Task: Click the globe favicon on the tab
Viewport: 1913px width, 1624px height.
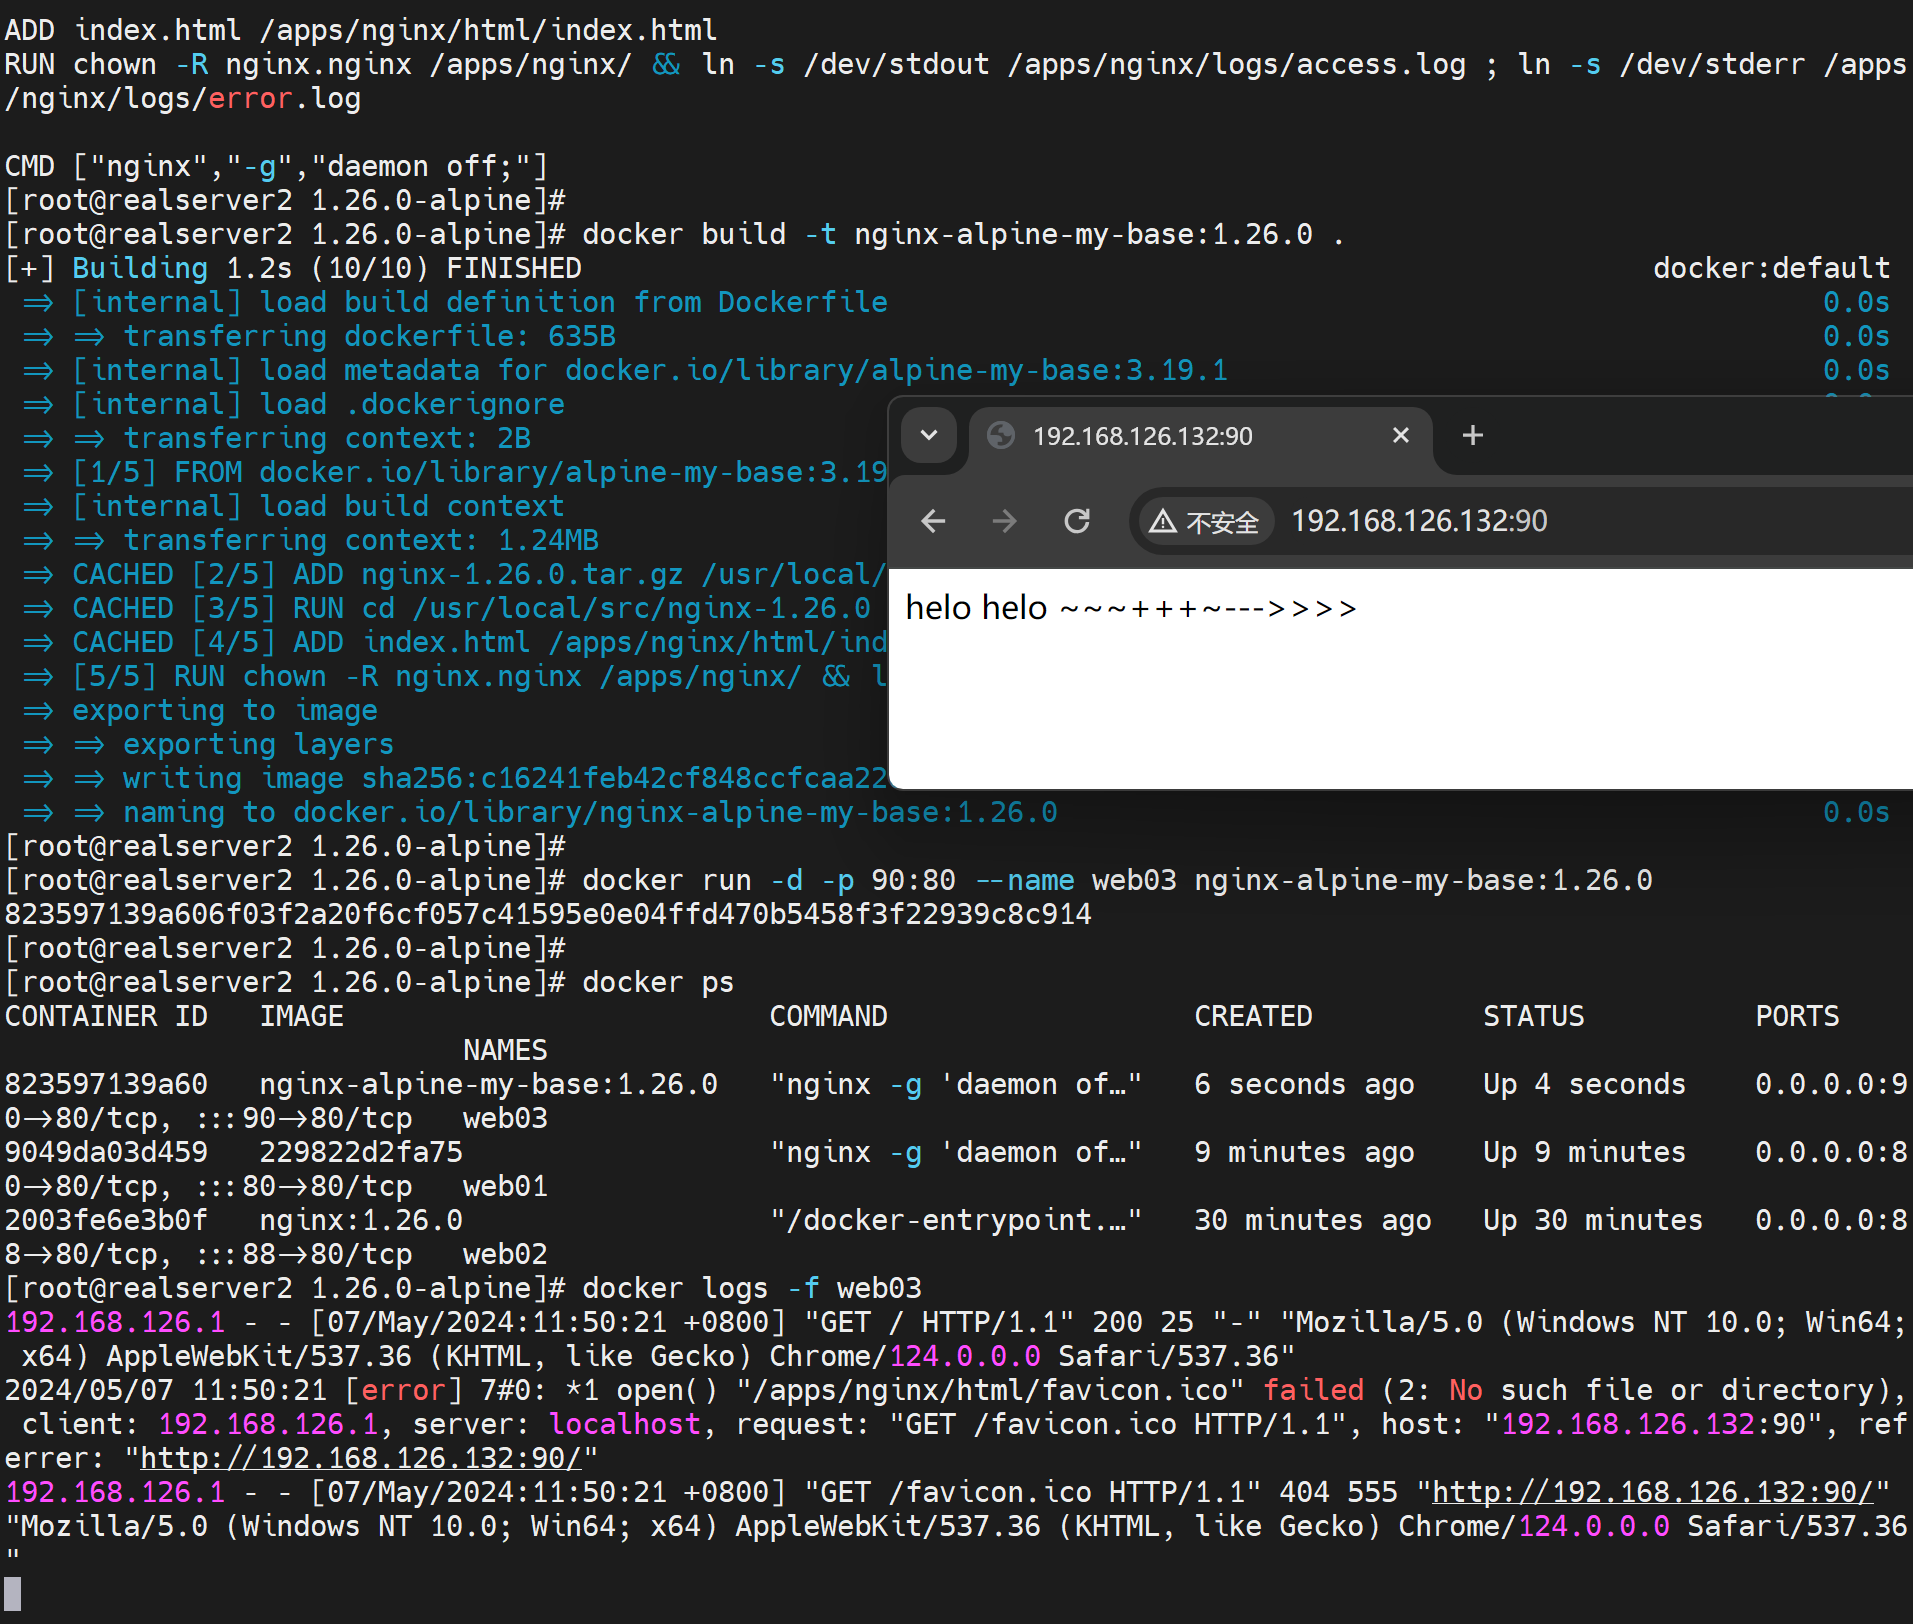Action: (x=1001, y=436)
